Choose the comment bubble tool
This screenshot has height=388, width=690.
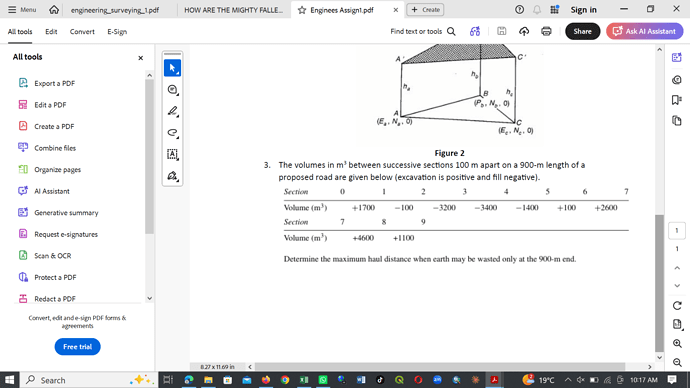172,90
